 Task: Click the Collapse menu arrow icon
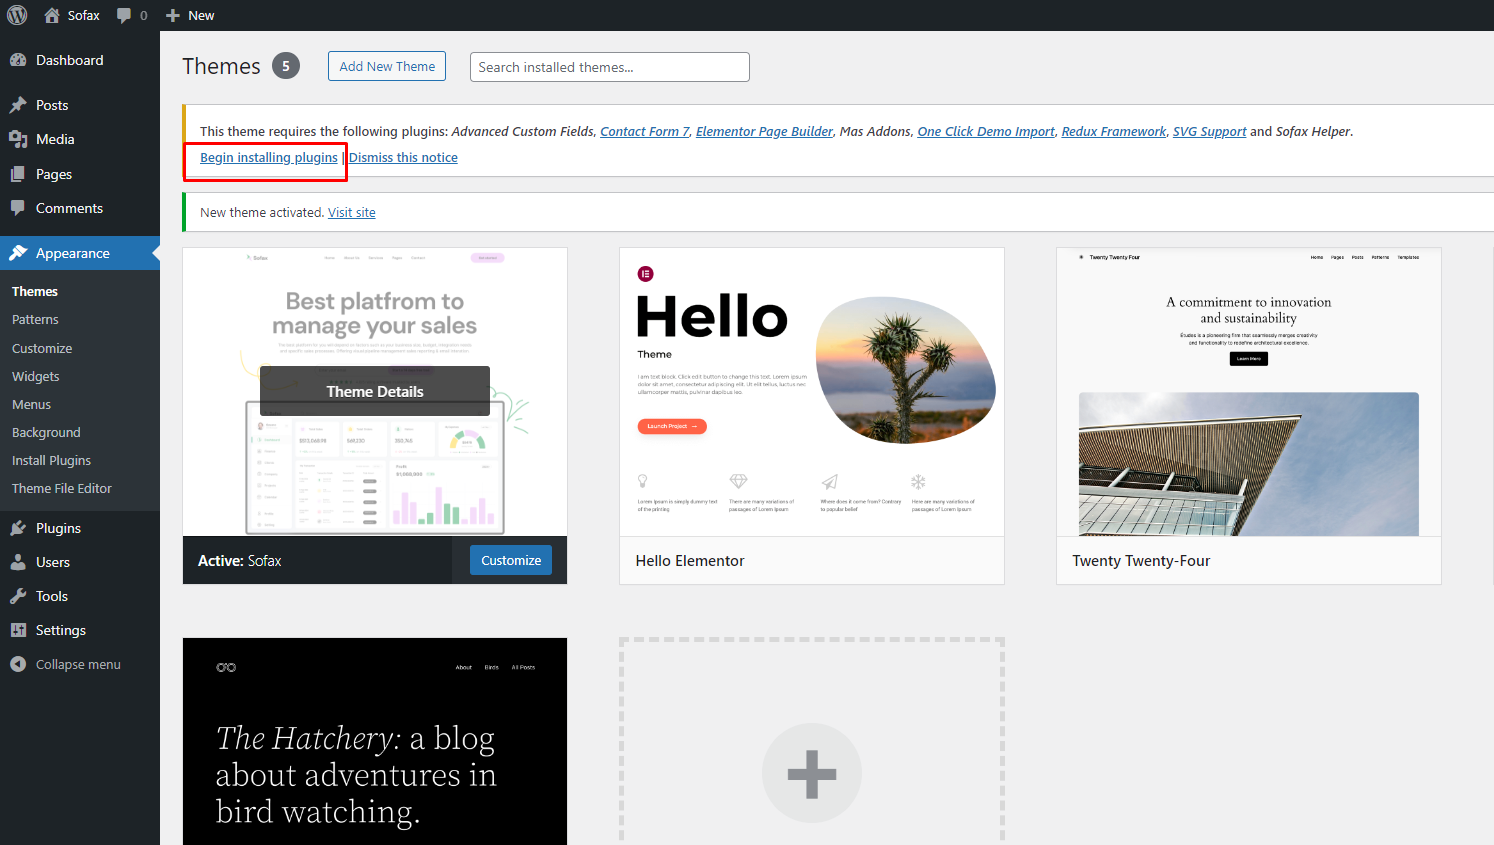tap(18, 664)
